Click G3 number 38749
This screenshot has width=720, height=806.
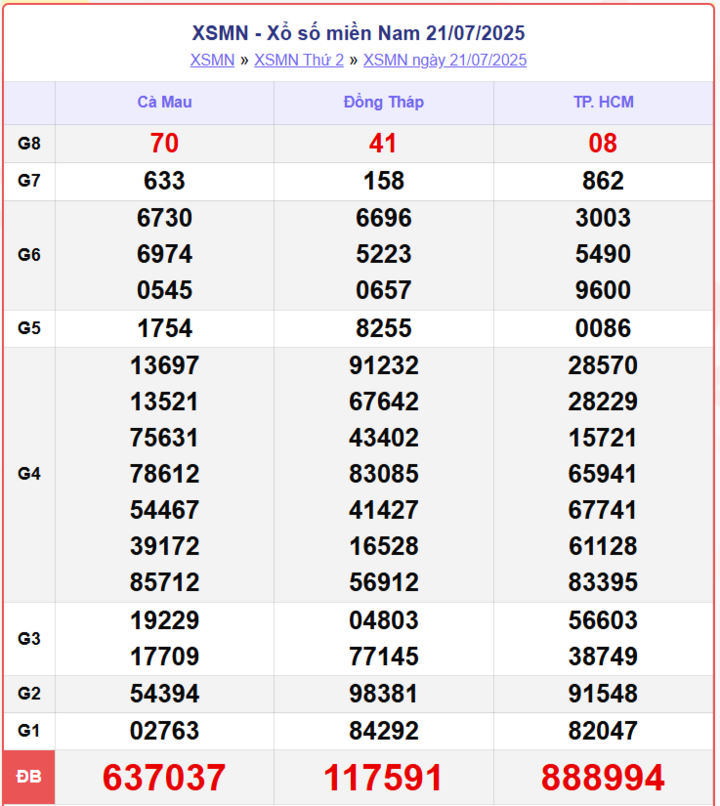click(x=603, y=656)
